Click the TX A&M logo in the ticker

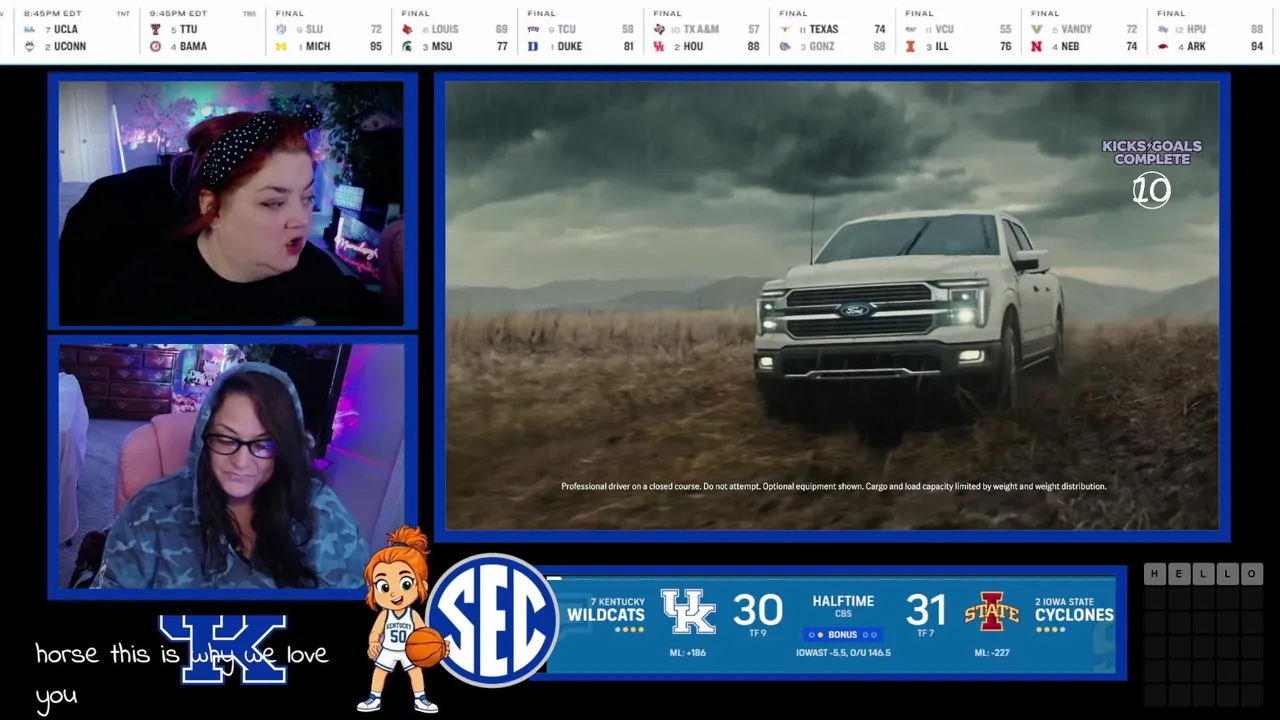click(x=659, y=30)
